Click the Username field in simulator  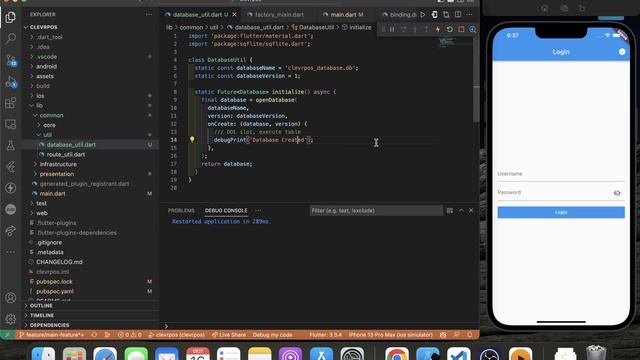pyautogui.click(x=561, y=174)
